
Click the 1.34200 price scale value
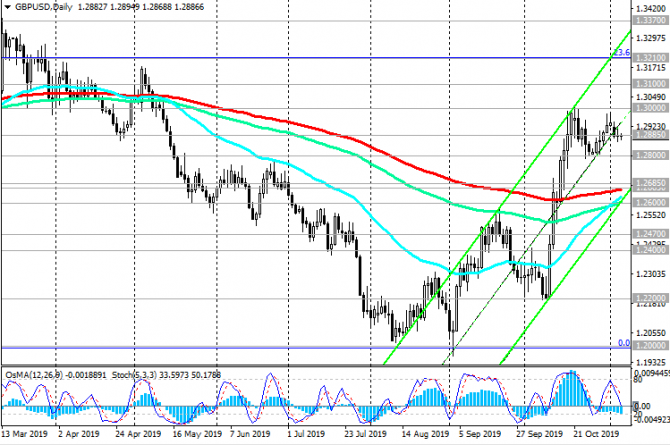point(651,8)
